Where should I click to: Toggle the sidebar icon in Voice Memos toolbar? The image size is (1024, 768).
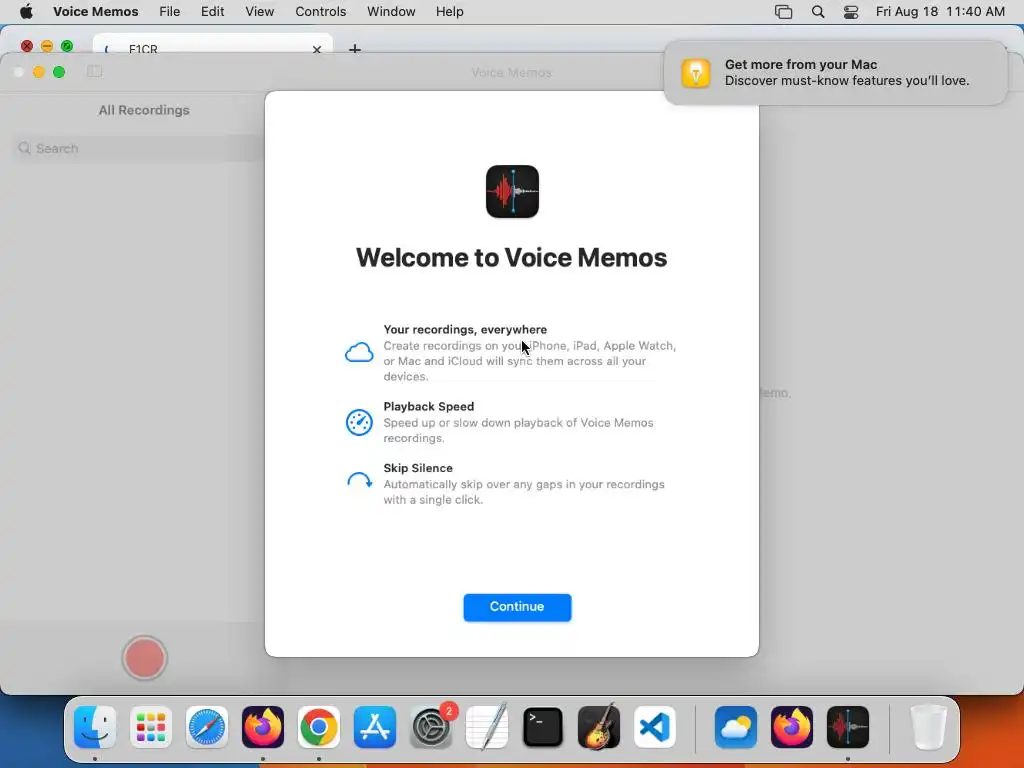click(95, 71)
